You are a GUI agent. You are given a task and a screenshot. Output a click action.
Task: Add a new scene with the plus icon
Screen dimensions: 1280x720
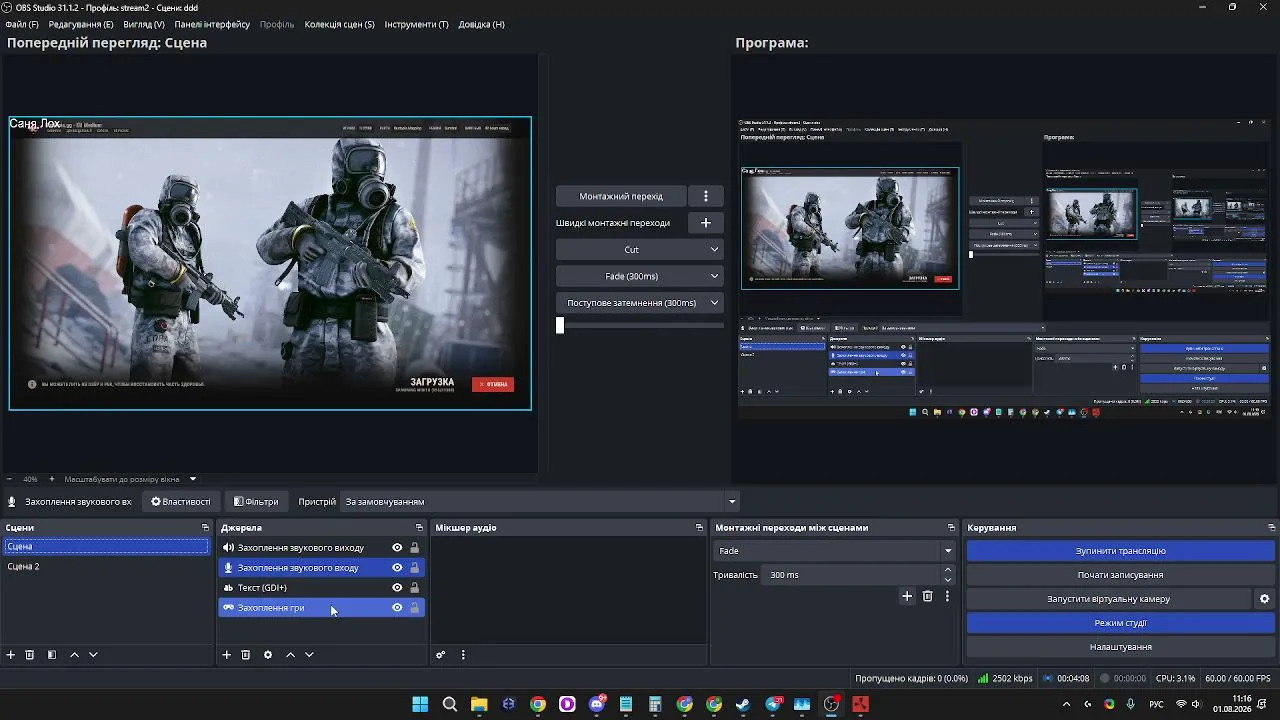point(11,655)
